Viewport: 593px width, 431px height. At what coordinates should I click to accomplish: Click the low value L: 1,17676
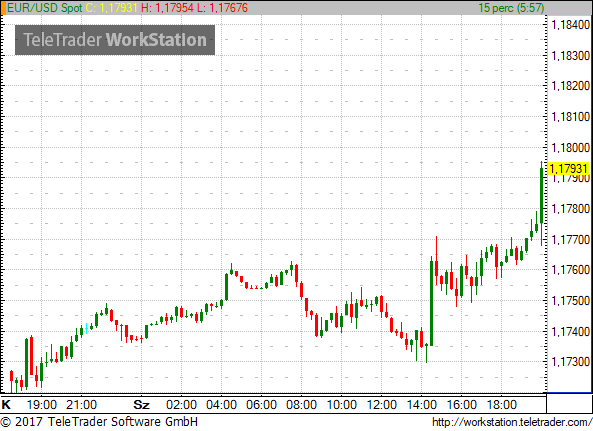pyautogui.click(x=222, y=8)
